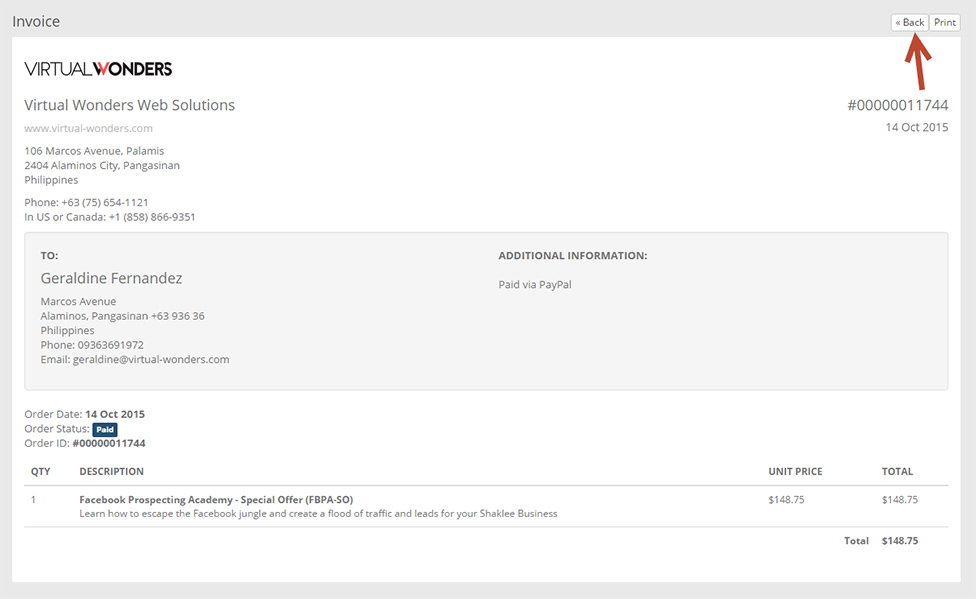Image resolution: width=976 pixels, height=599 pixels.
Task: Select invoice number #00000011744 at top right
Action: (x=898, y=105)
